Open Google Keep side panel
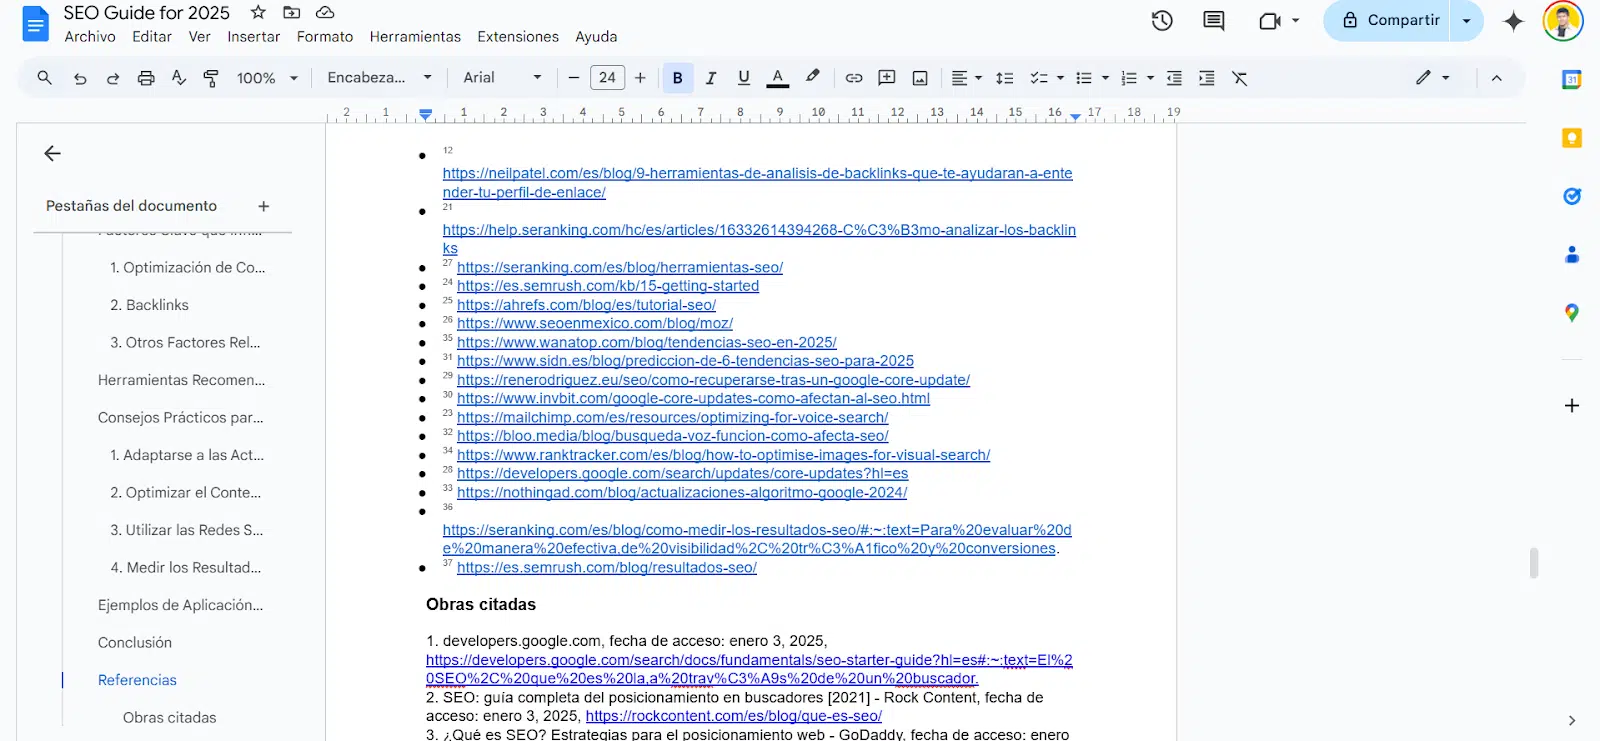Image resolution: width=1600 pixels, height=741 pixels. [1572, 138]
